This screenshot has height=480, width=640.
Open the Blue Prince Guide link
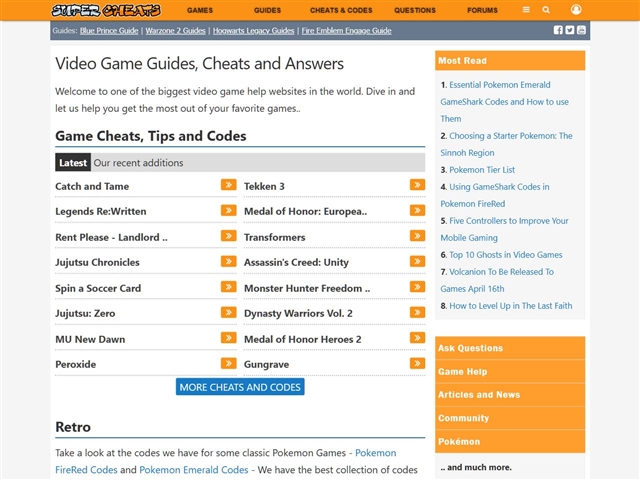(x=109, y=31)
